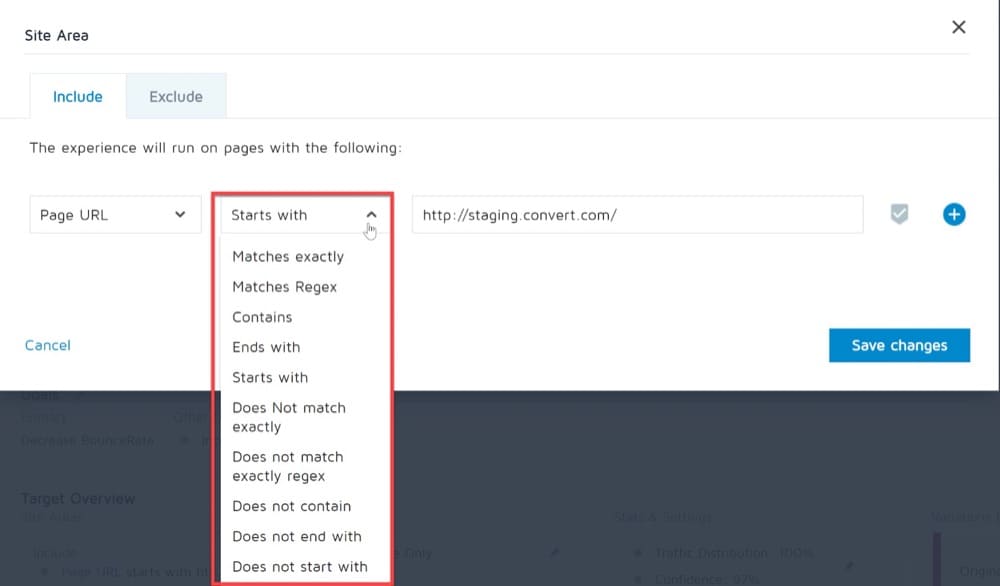Click the Save changes button

(x=899, y=345)
